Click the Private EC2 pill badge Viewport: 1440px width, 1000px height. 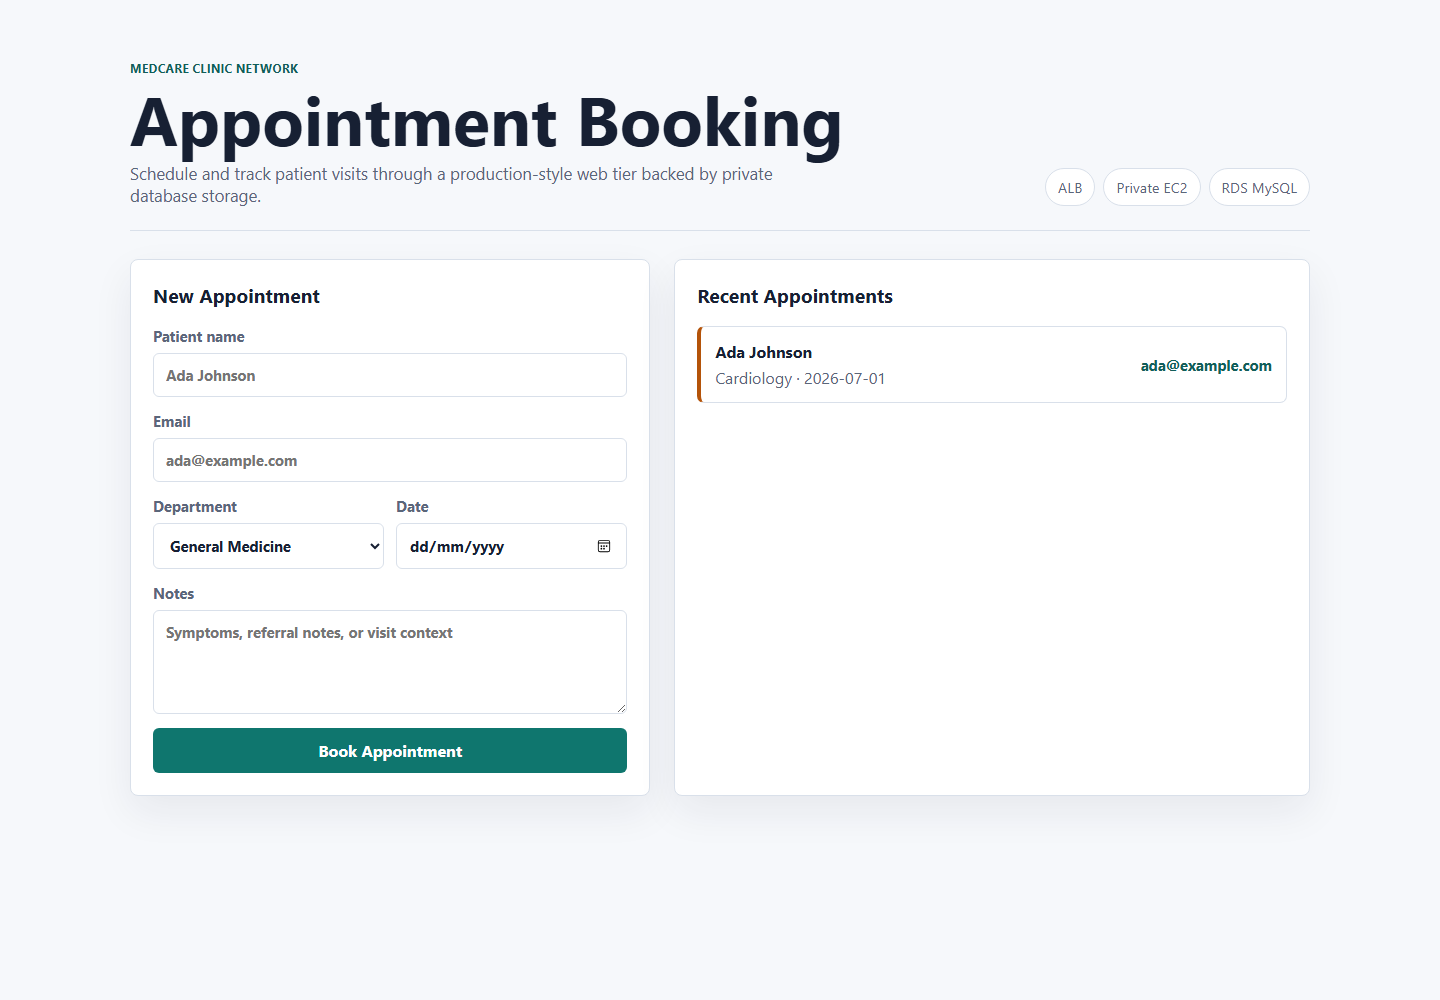click(1152, 188)
